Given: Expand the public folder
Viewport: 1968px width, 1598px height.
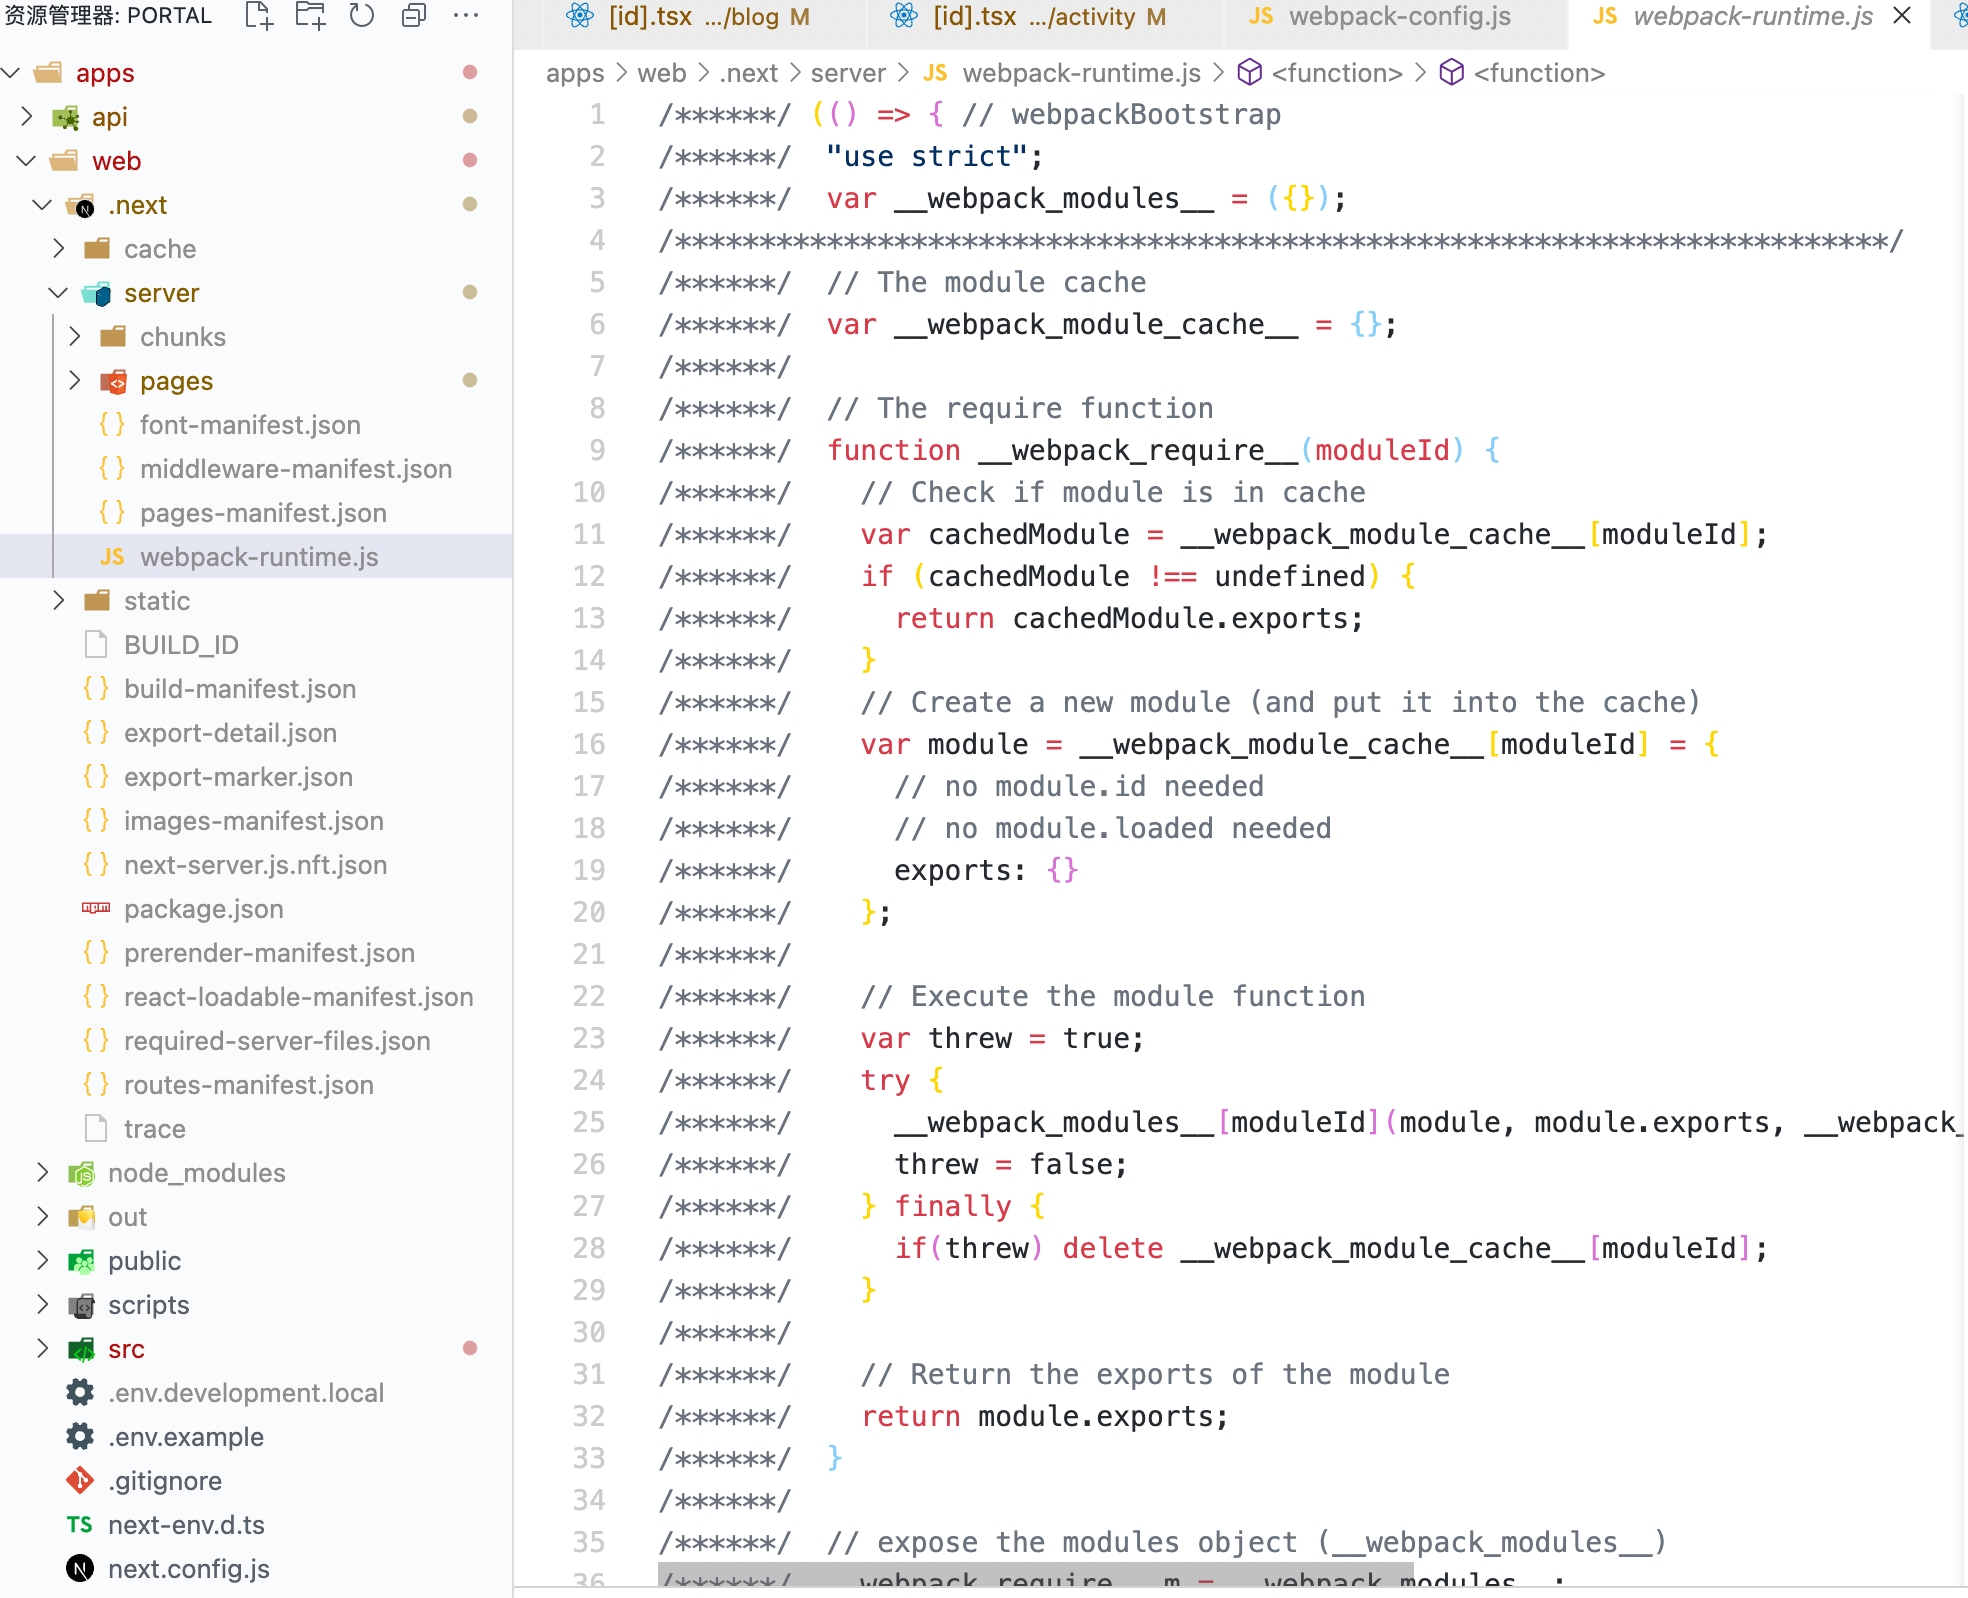Looking at the screenshot, I should (x=43, y=1261).
